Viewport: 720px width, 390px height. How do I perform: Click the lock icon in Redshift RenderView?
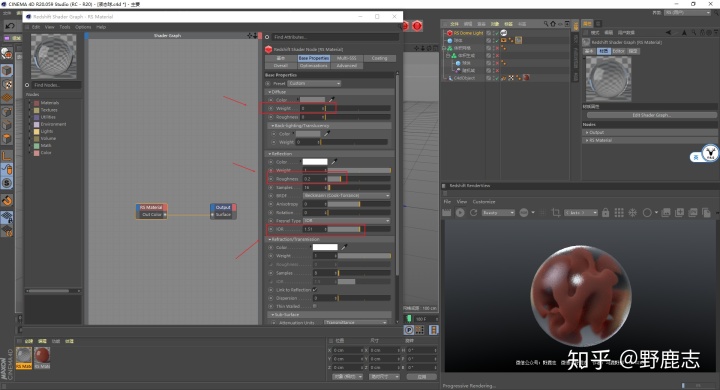point(605,213)
